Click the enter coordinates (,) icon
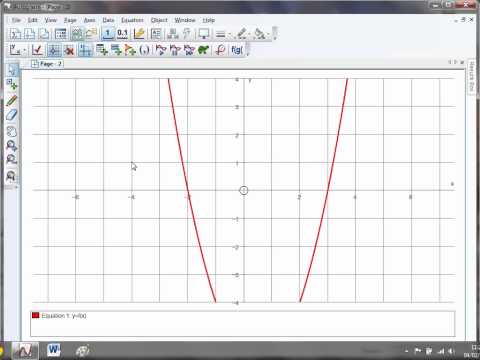 coord(144,50)
